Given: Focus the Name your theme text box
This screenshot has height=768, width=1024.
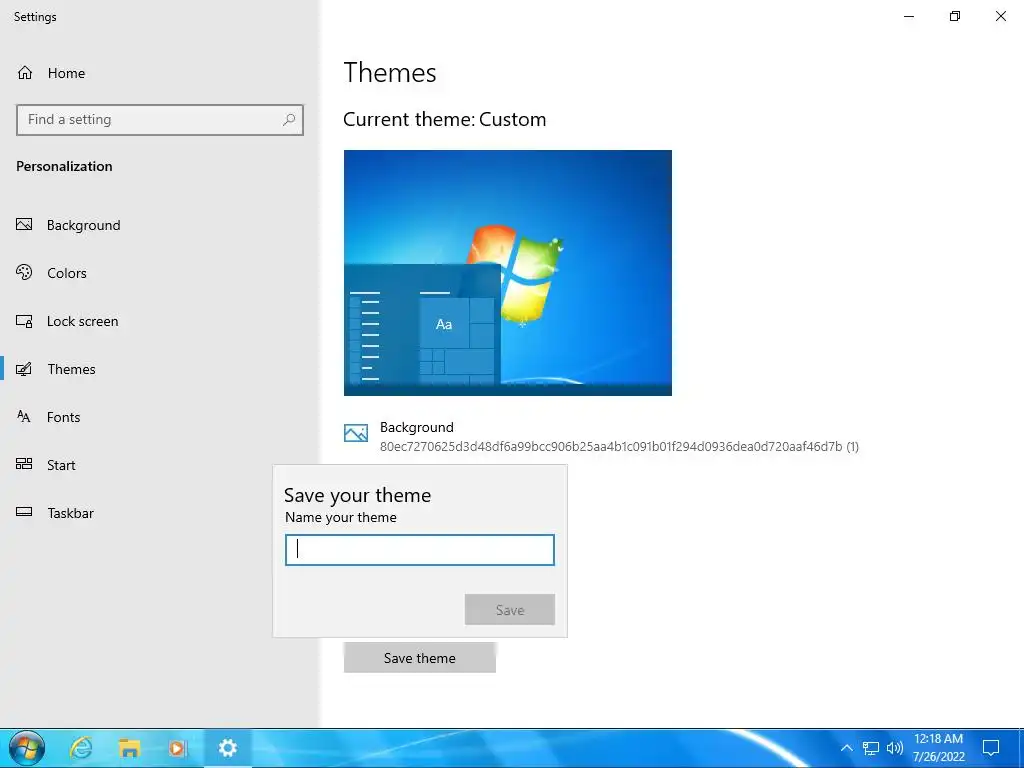Looking at the screenshot, I should pyautogui.click(x=420, y=550).
